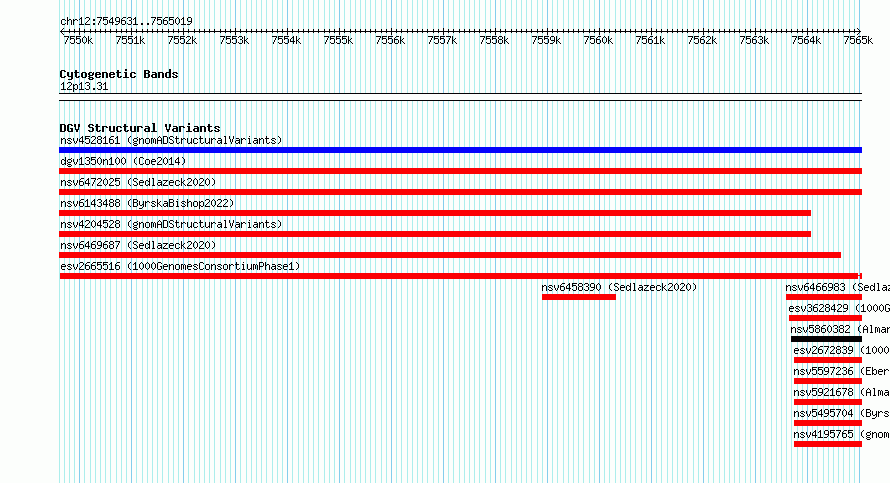Select the blue nsv4528161 variant bar
890x483 pixels.
460,150
